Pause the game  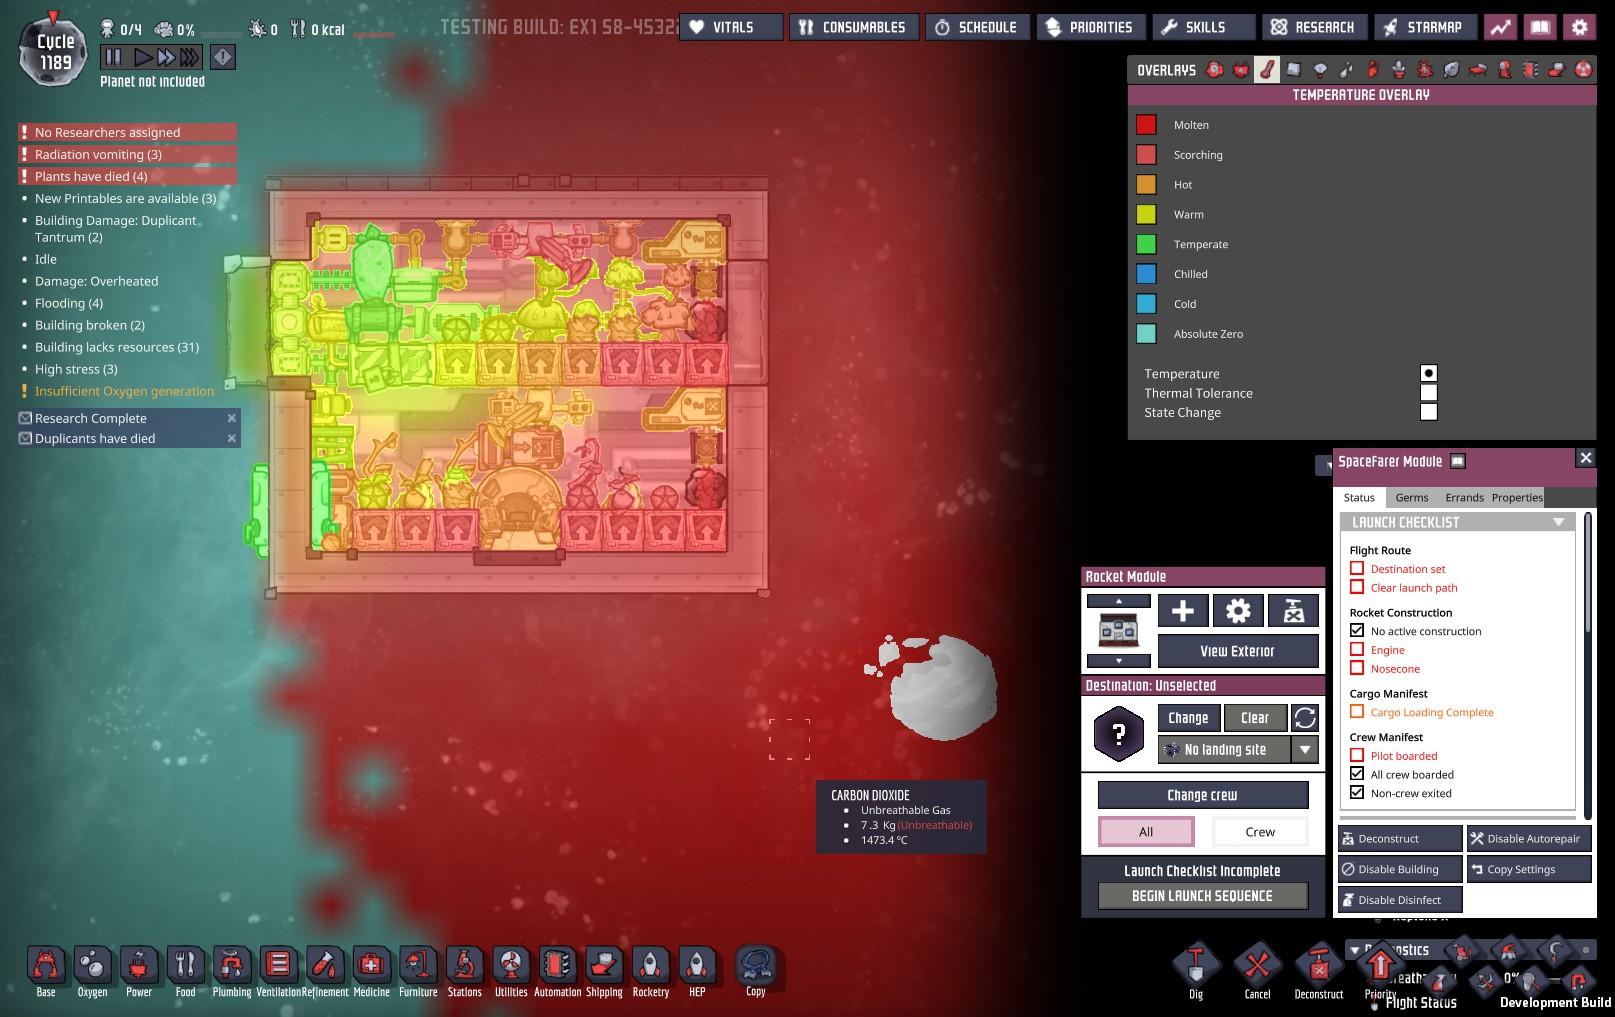[113, 58]
